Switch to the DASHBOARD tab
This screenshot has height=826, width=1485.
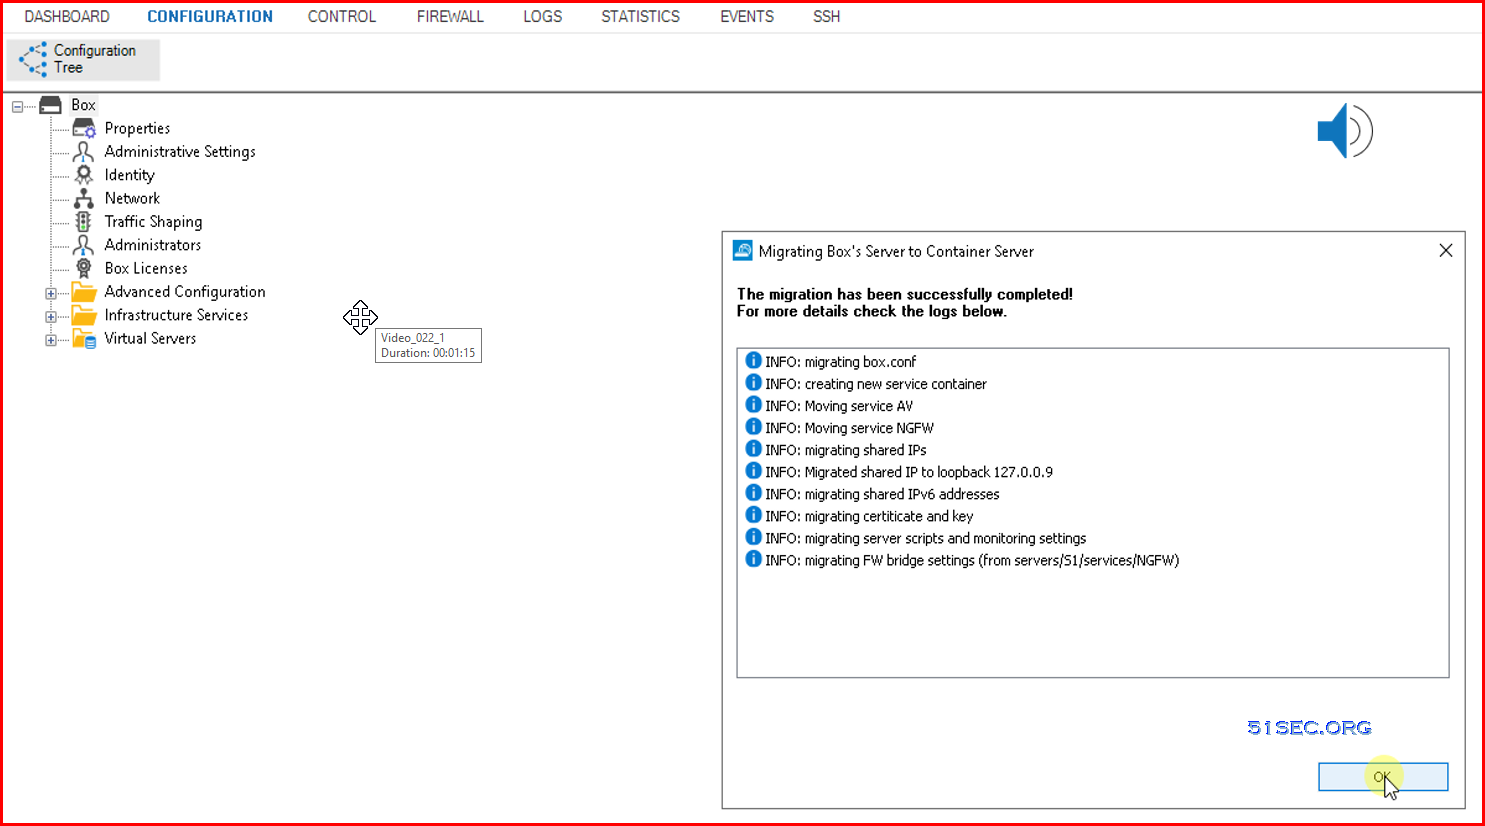(x=67, y=17)
